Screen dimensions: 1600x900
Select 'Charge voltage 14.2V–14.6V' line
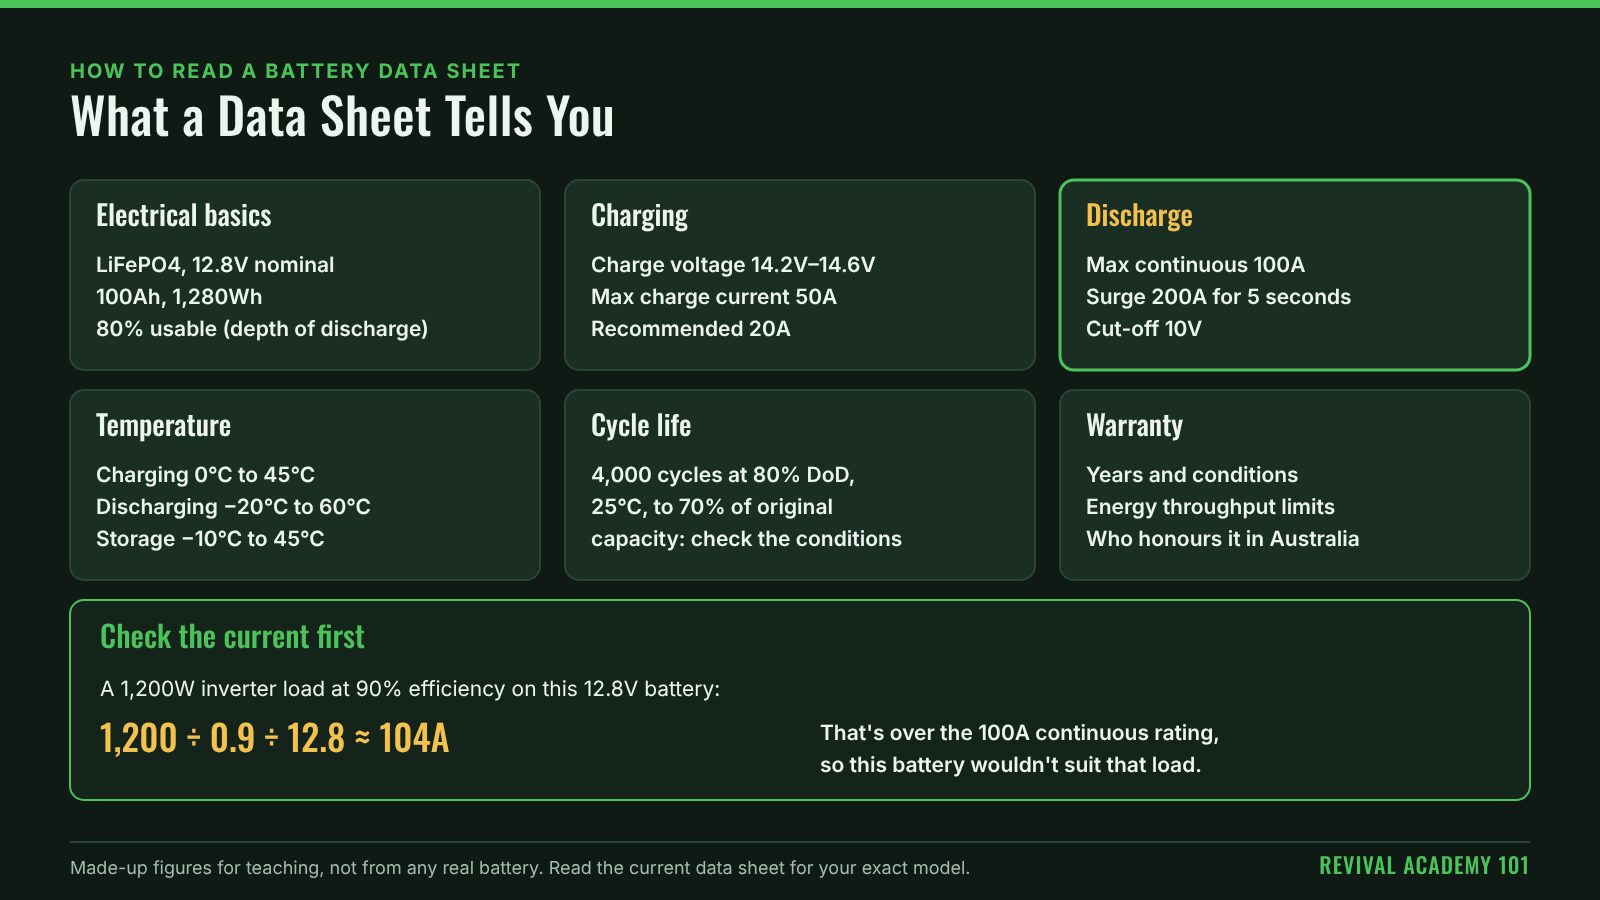pyautogui.click(x=733, y=265)
